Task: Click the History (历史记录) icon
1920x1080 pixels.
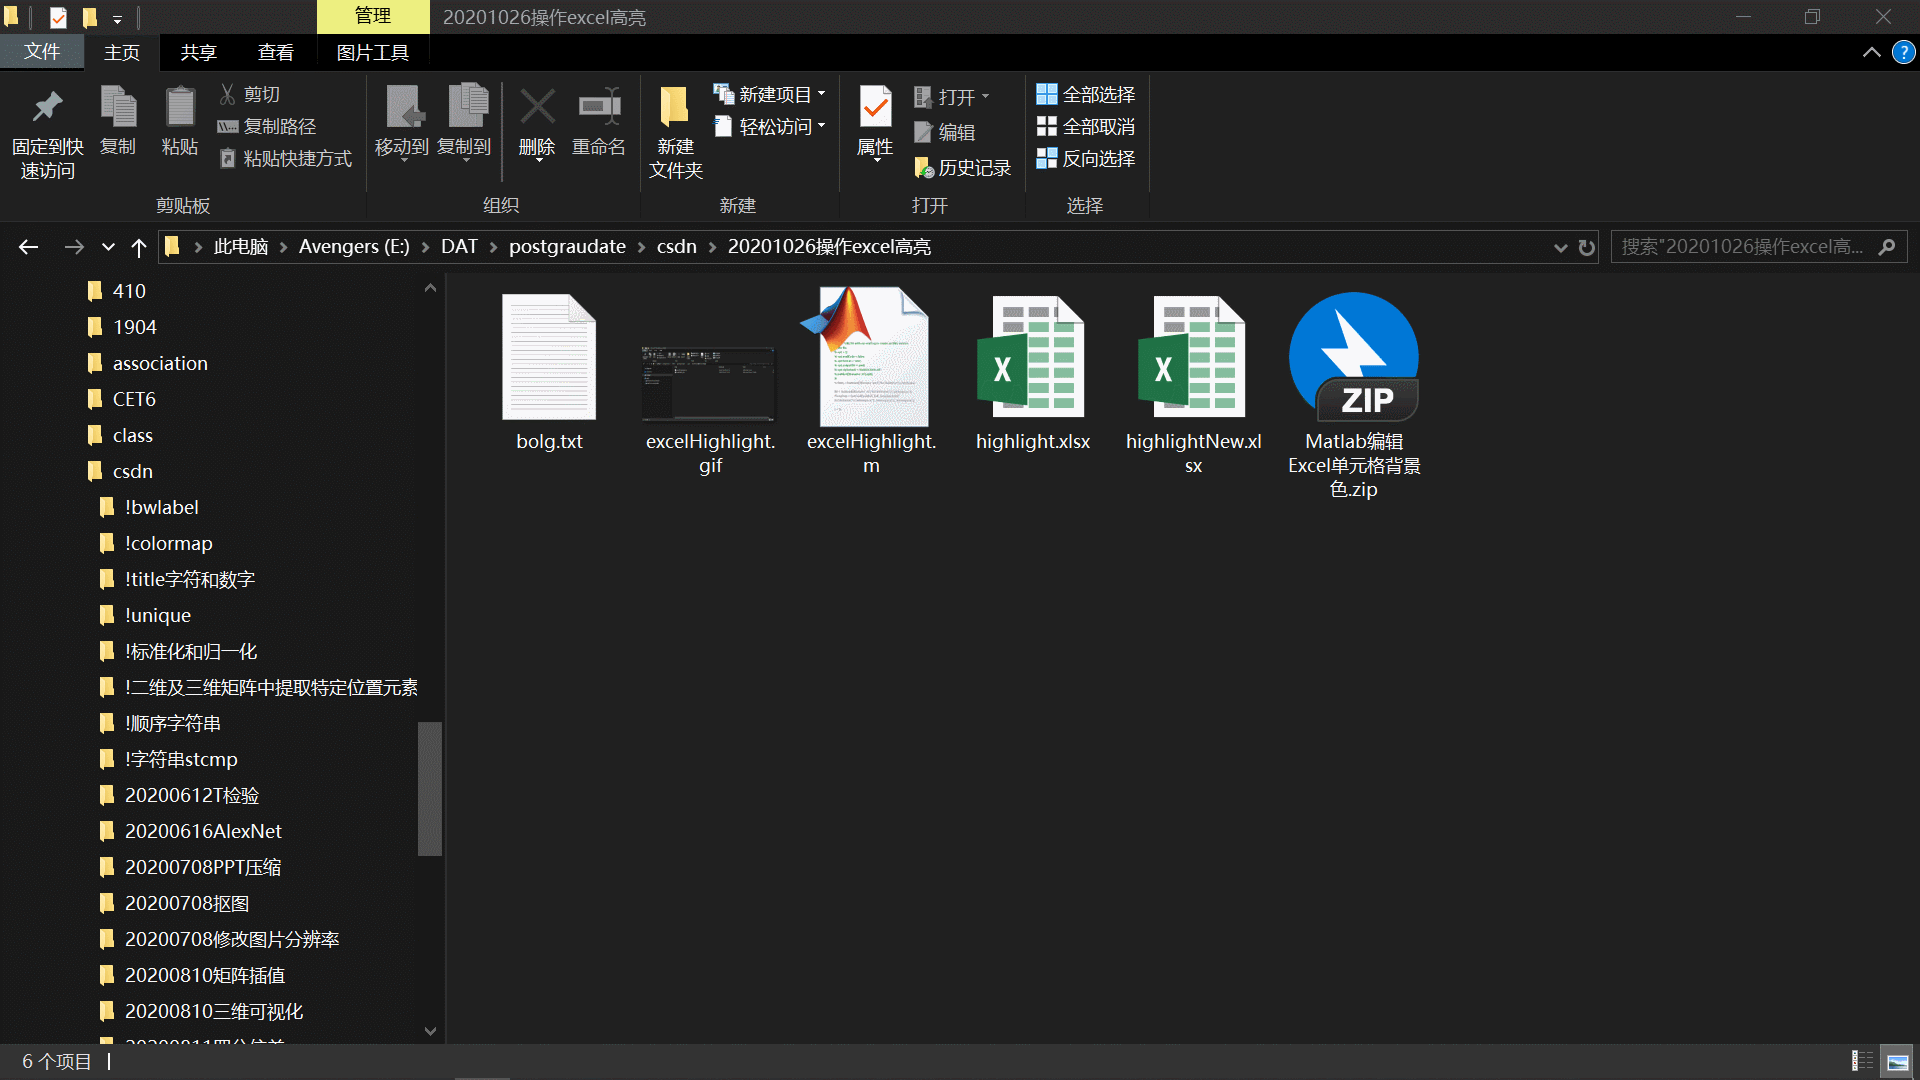Action: (x=924, y=168)
